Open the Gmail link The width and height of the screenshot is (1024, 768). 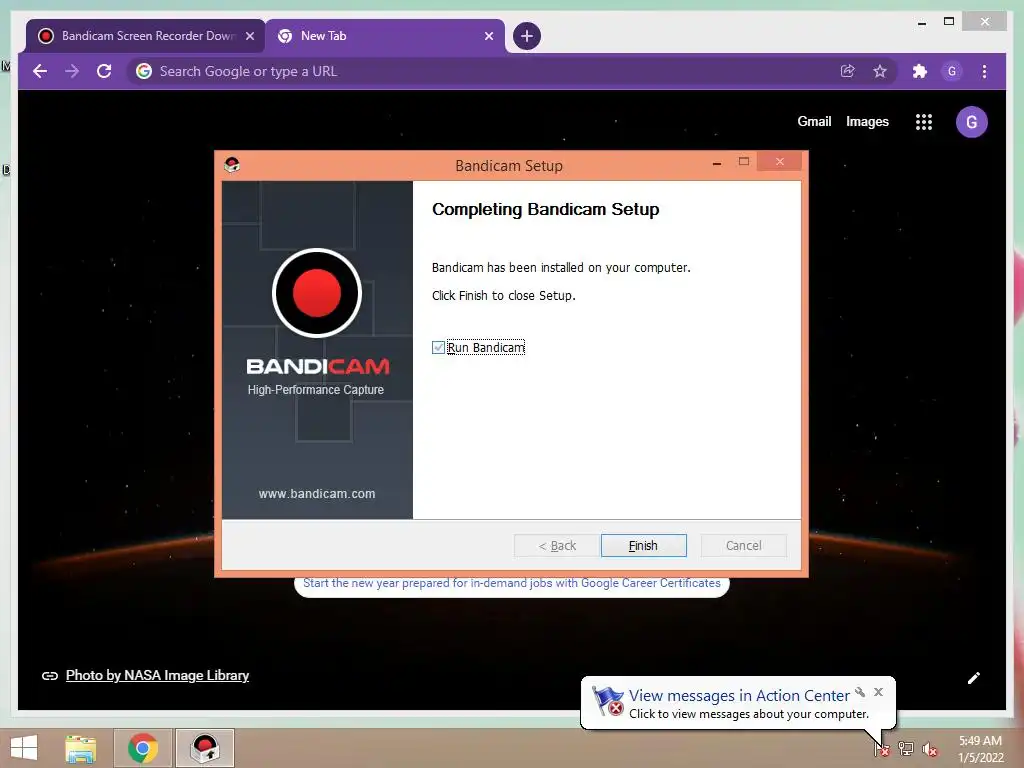pos(814,121)
